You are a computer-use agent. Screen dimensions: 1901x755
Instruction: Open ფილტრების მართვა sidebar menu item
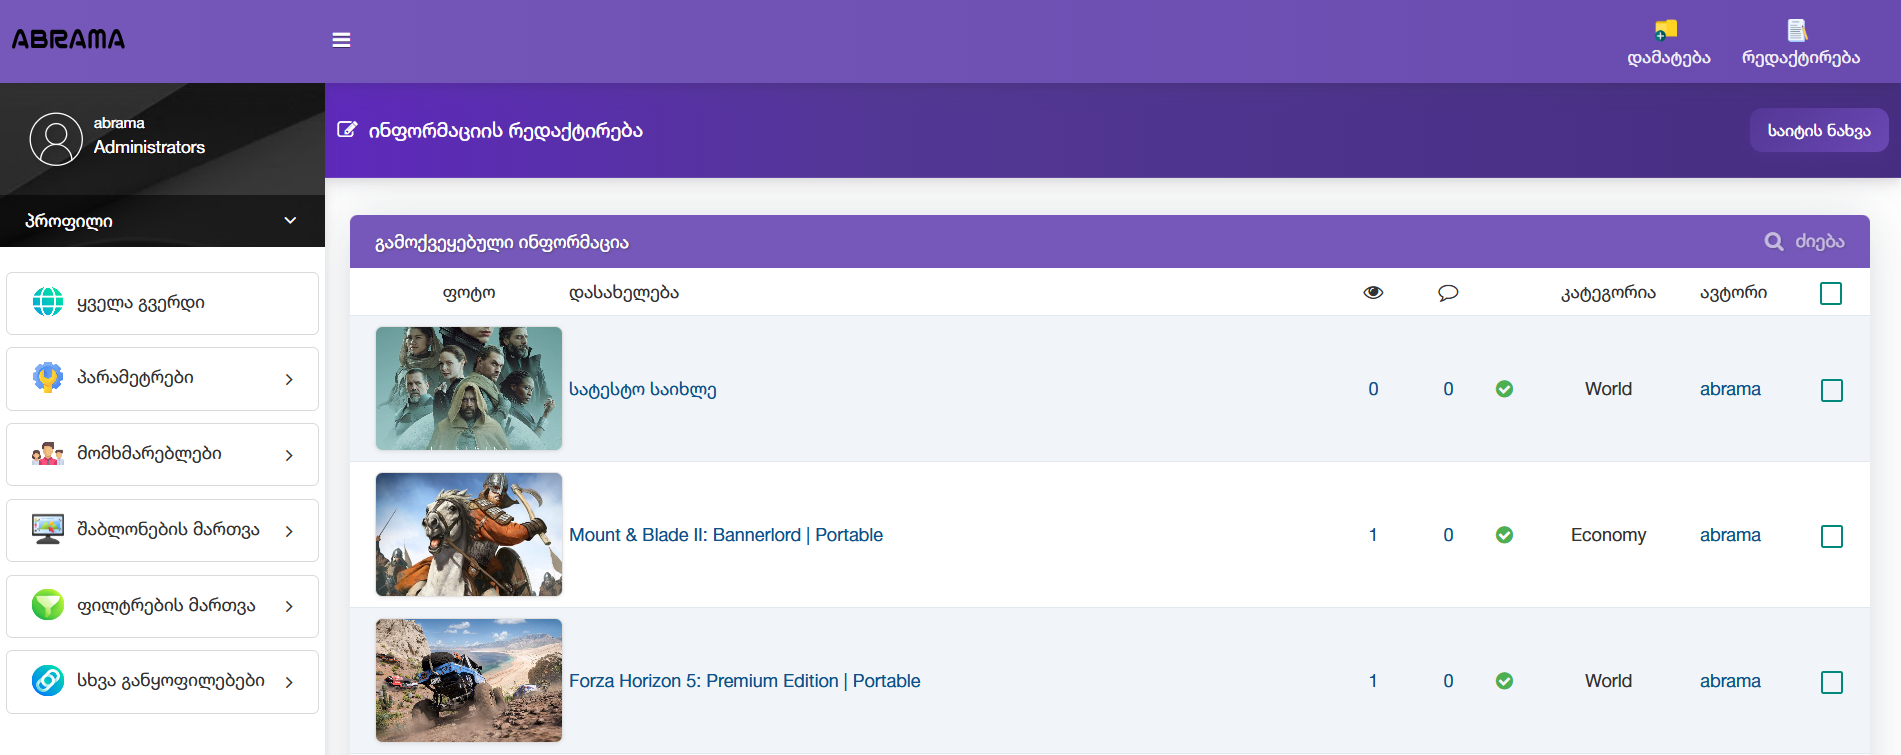click(x=162, y=606)
